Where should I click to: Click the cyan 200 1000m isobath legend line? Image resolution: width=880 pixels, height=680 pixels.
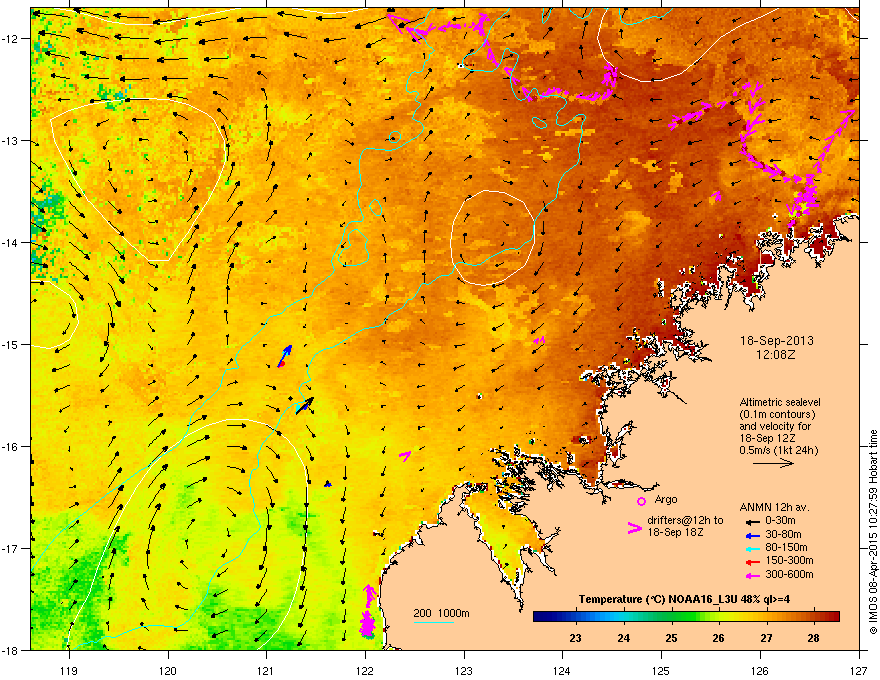(x=433, y=622)
